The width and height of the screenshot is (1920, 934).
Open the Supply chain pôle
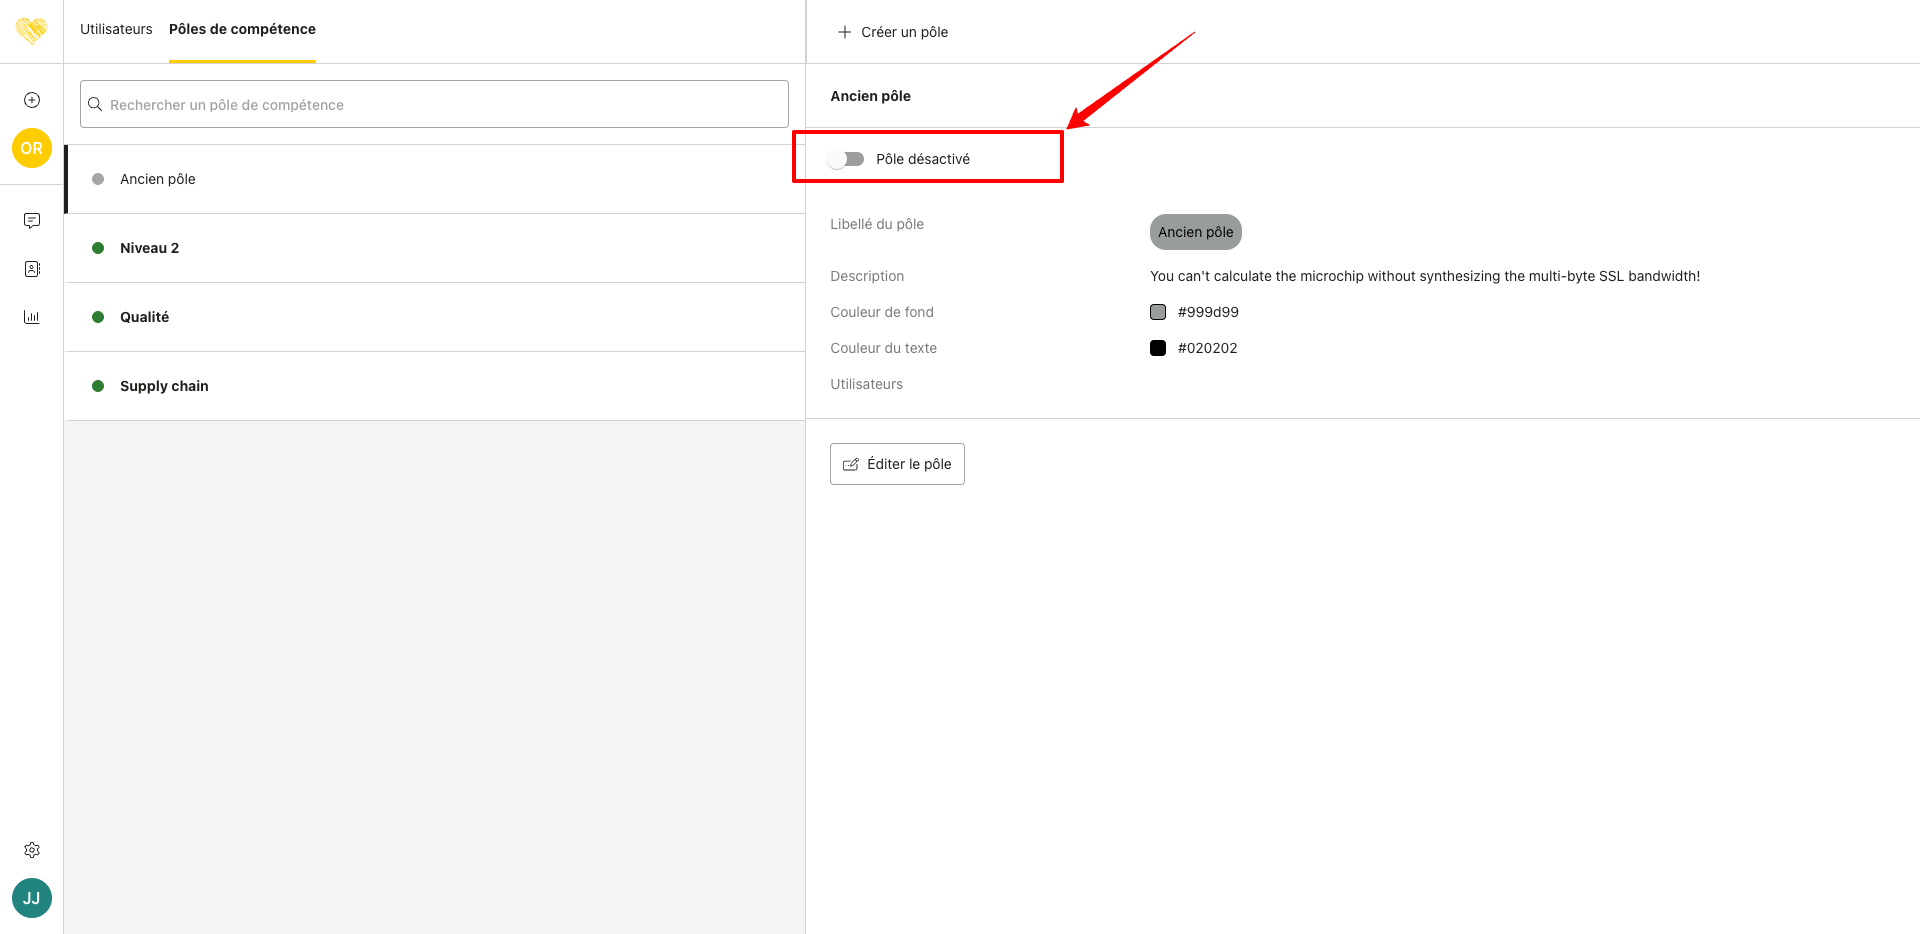(x=164, y=386)
